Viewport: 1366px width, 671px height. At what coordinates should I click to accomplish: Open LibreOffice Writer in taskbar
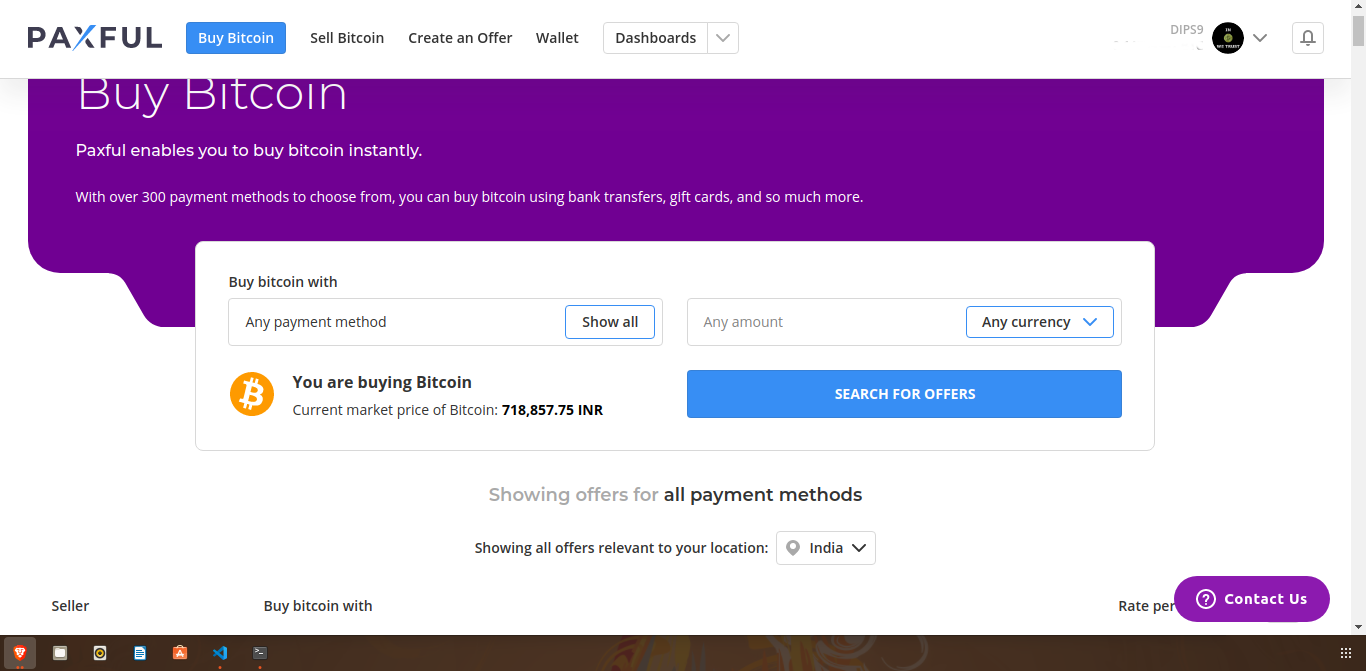coord(140,653)
